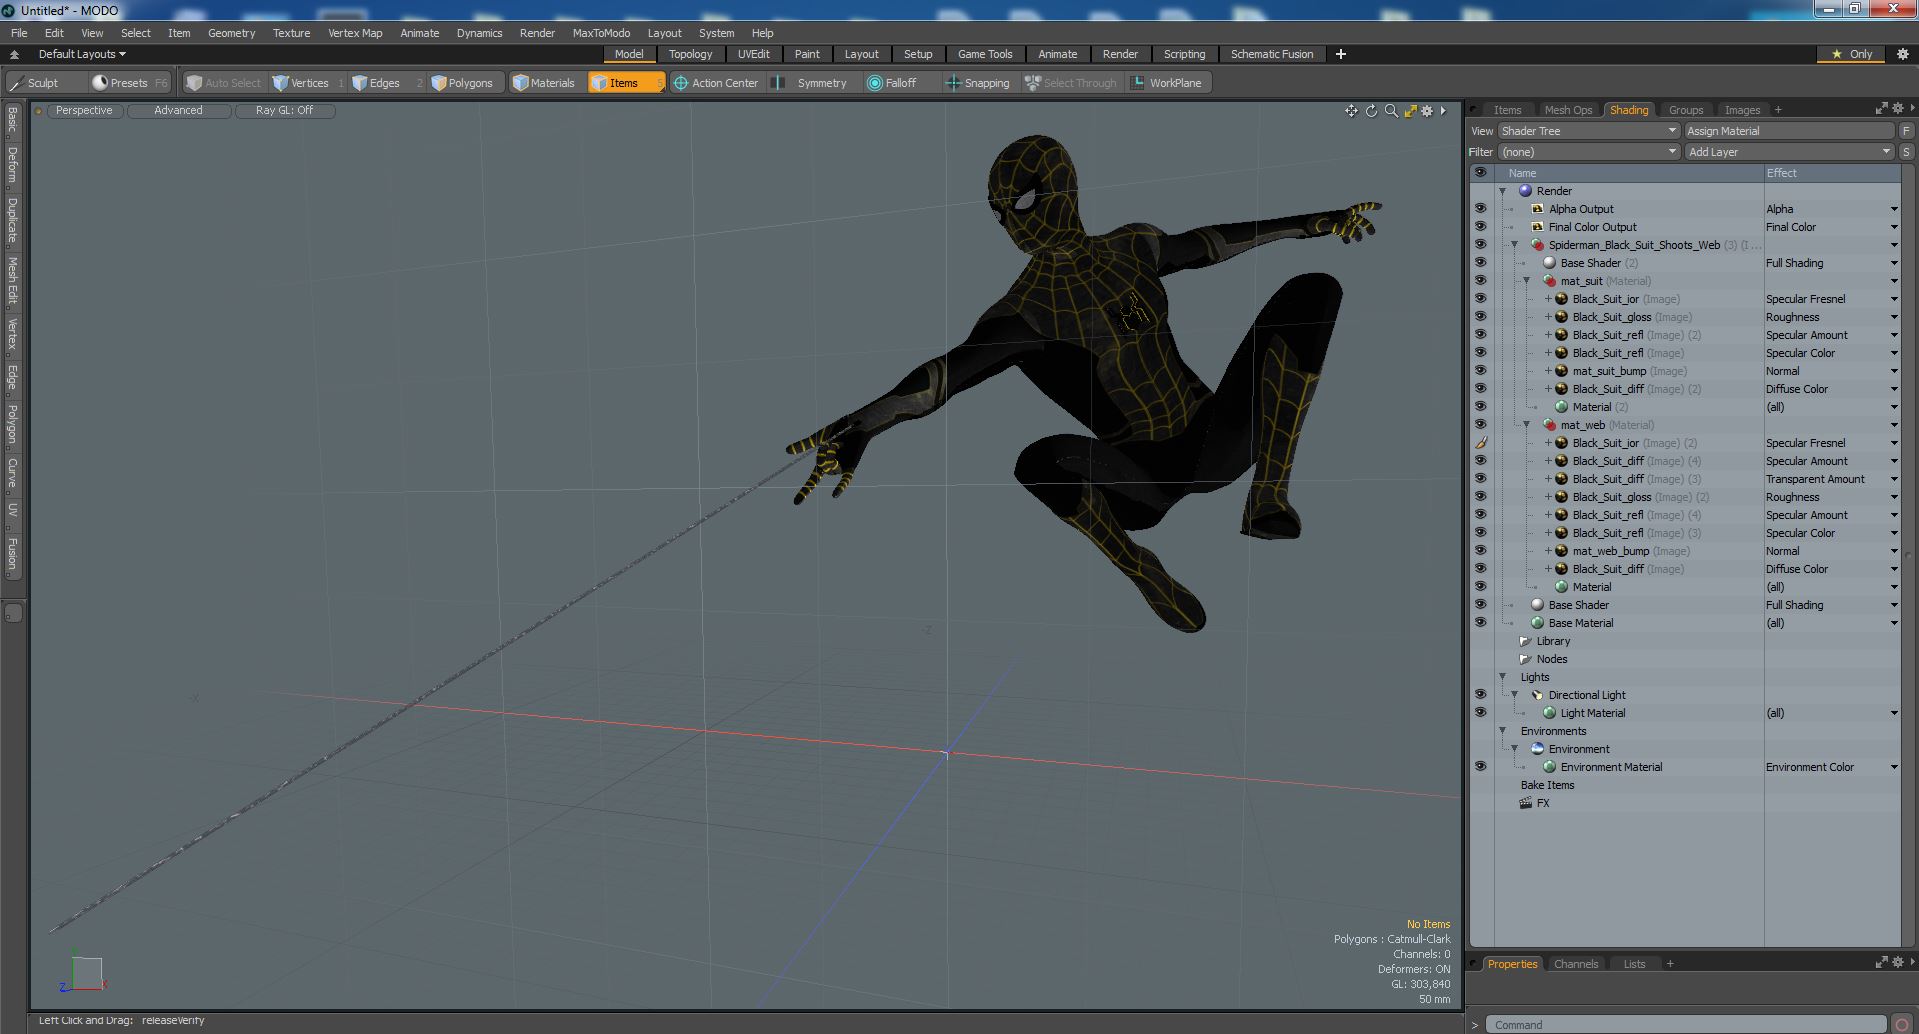Switch to Vertices selection mode
This screenshot has width=1919, height=1034.
(x=307, y=83)
